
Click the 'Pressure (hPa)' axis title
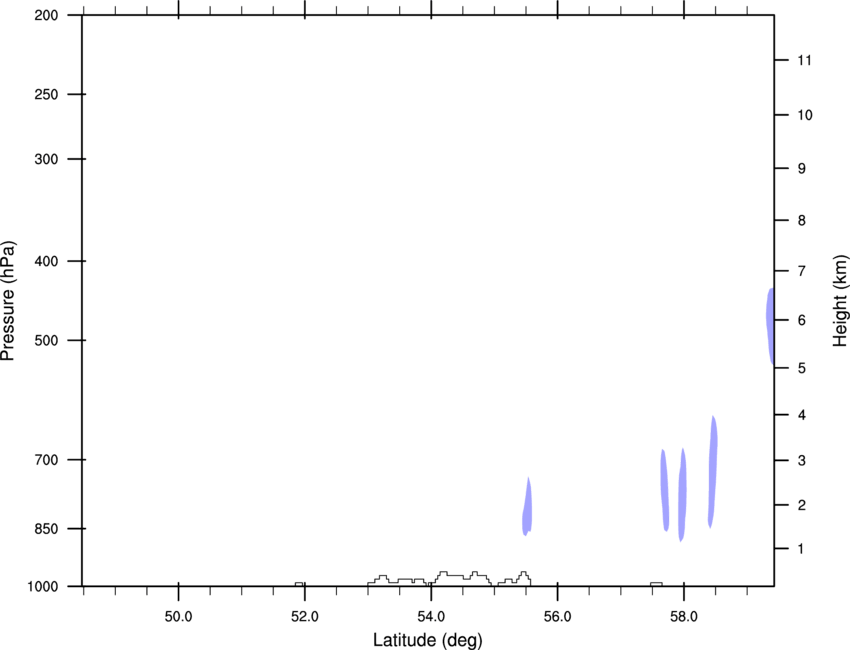(8, 301)
